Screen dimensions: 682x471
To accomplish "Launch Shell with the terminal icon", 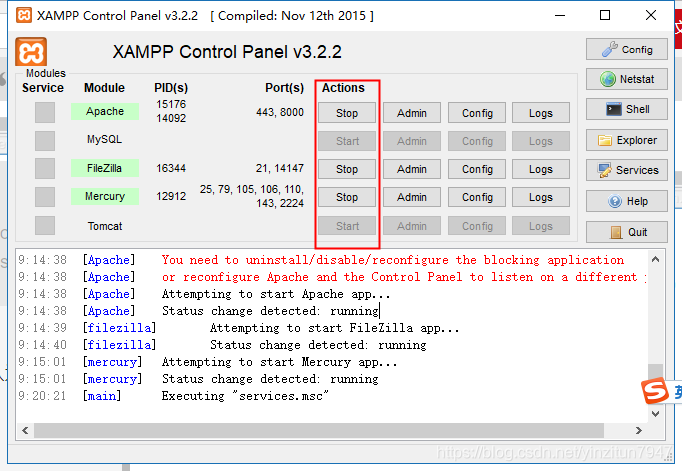I will pos(626,109).
